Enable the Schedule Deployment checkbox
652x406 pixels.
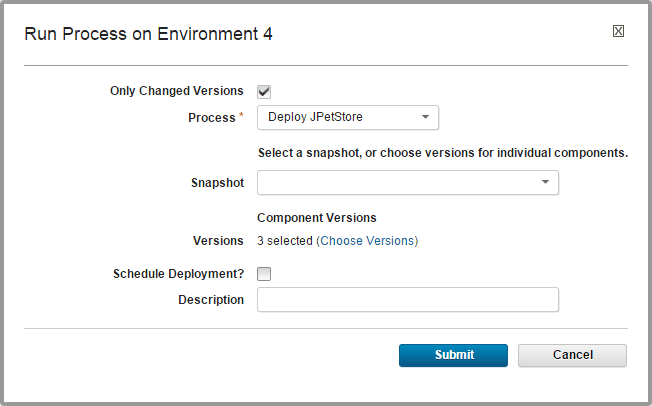(x=264, y=274)
